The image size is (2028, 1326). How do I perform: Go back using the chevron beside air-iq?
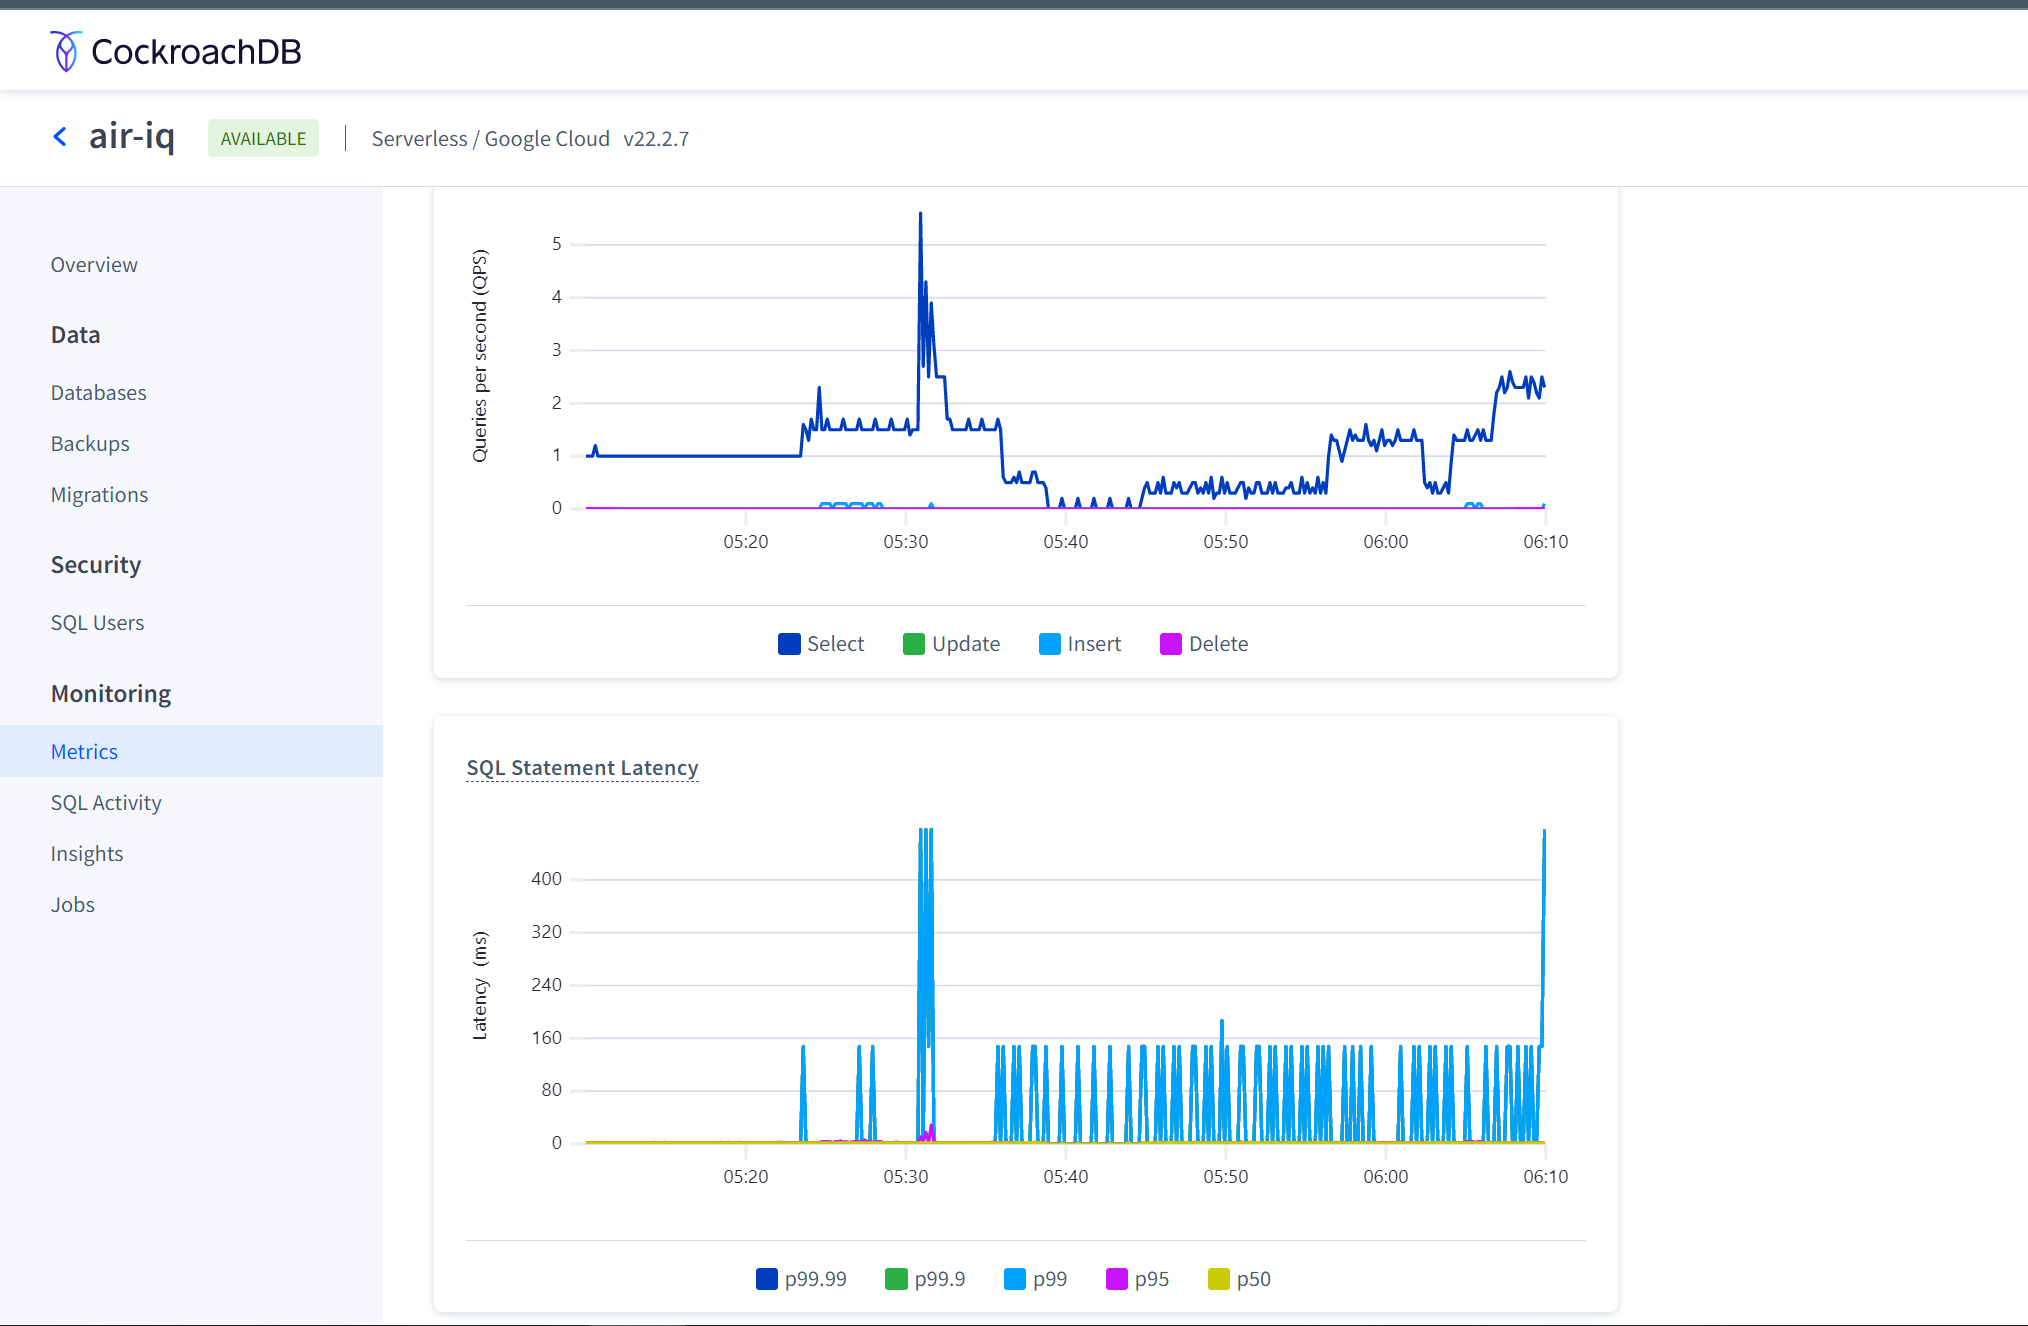coord(60,137)
